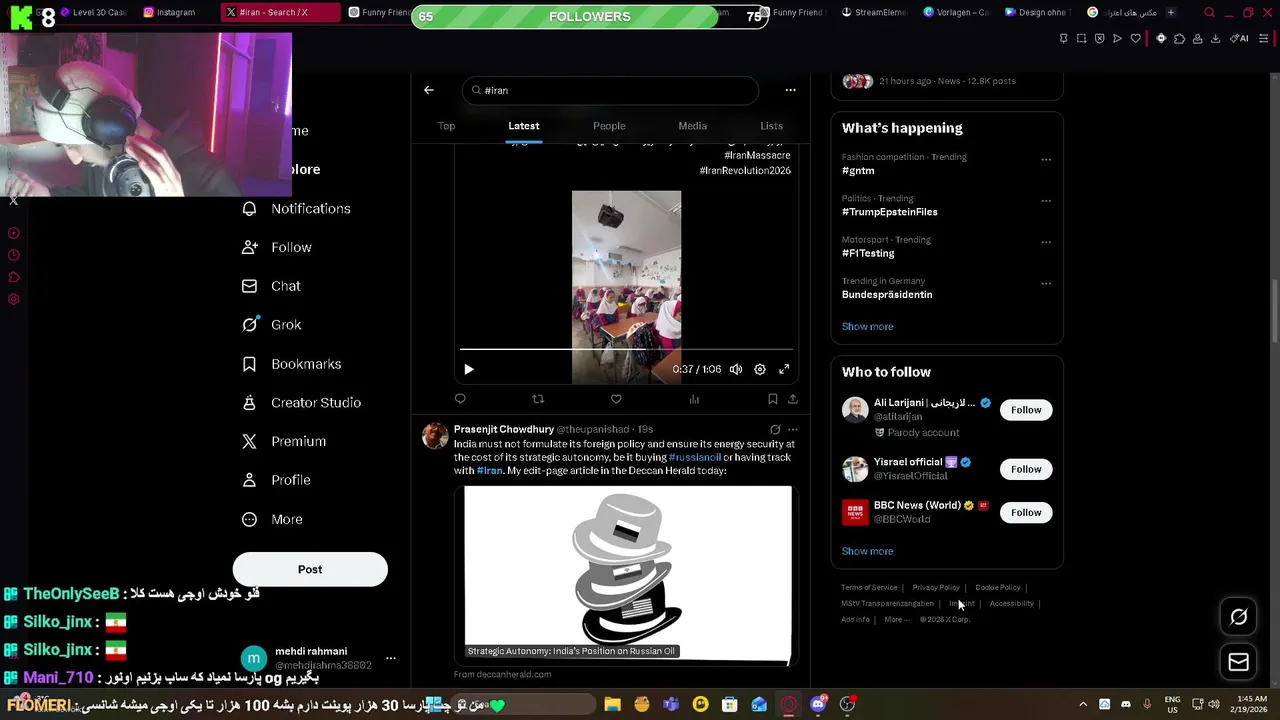Open Prasenjit Chowdhury's profile picture
This screenshot has height=720, width=1280.
pyautogui.click(x=435, y=436)
